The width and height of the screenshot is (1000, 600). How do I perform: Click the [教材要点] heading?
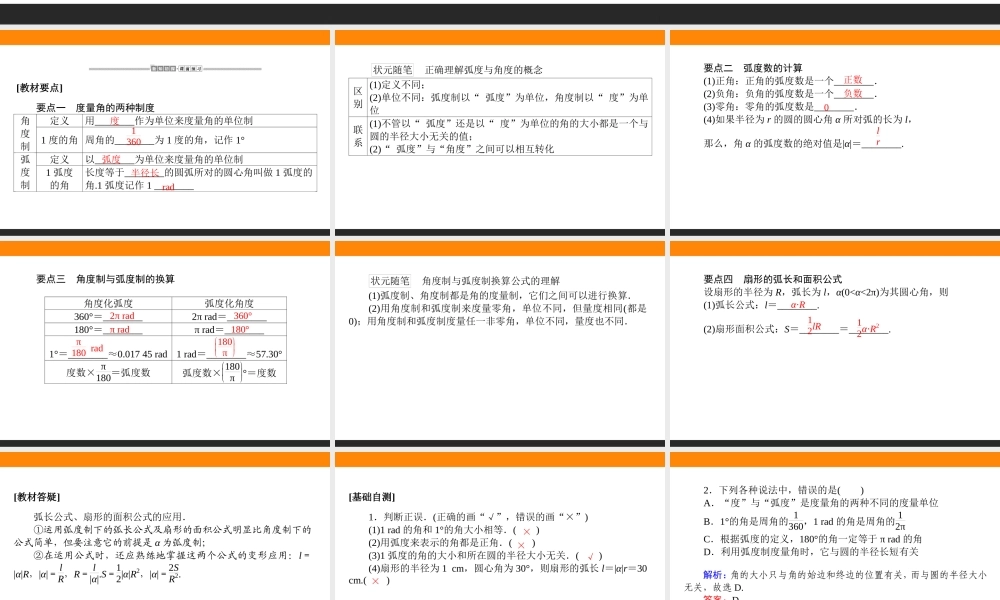(40, 88)
